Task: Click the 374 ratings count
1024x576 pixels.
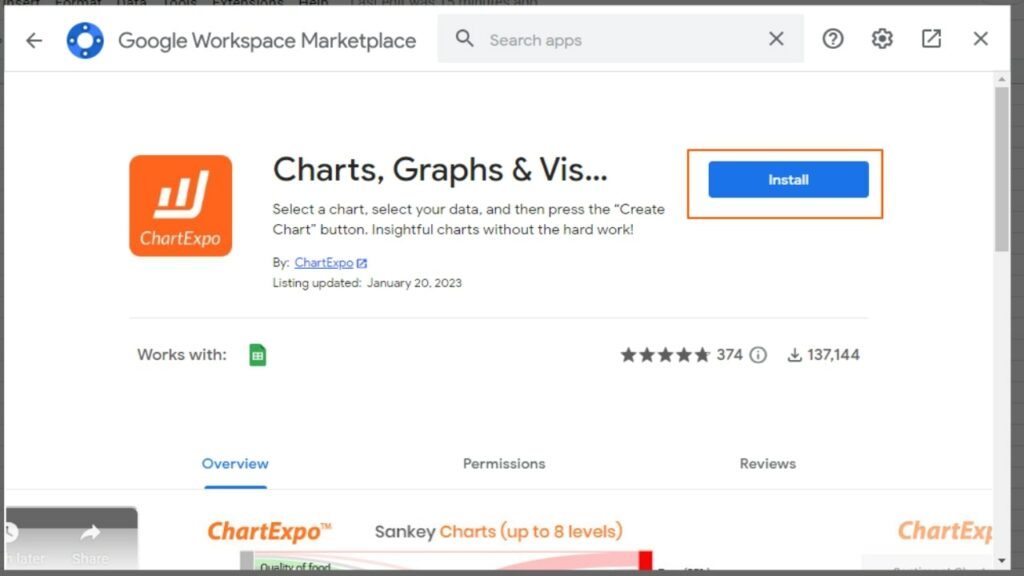Action: click(729, 355)
